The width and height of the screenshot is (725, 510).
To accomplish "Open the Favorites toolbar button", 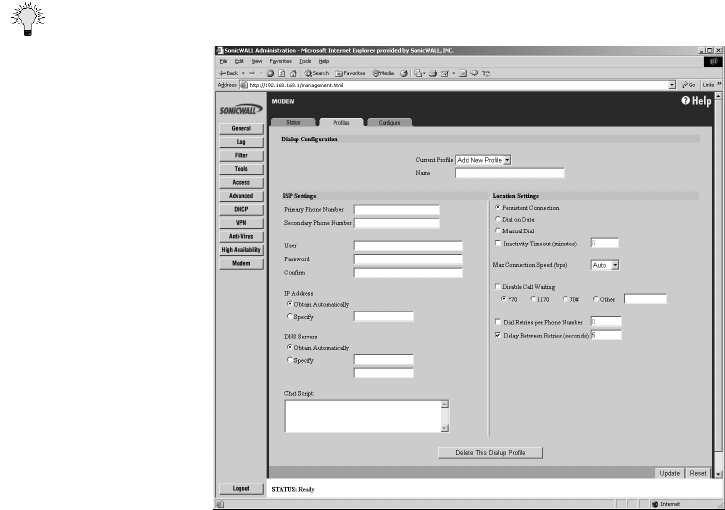I will (x=350, y=73).
